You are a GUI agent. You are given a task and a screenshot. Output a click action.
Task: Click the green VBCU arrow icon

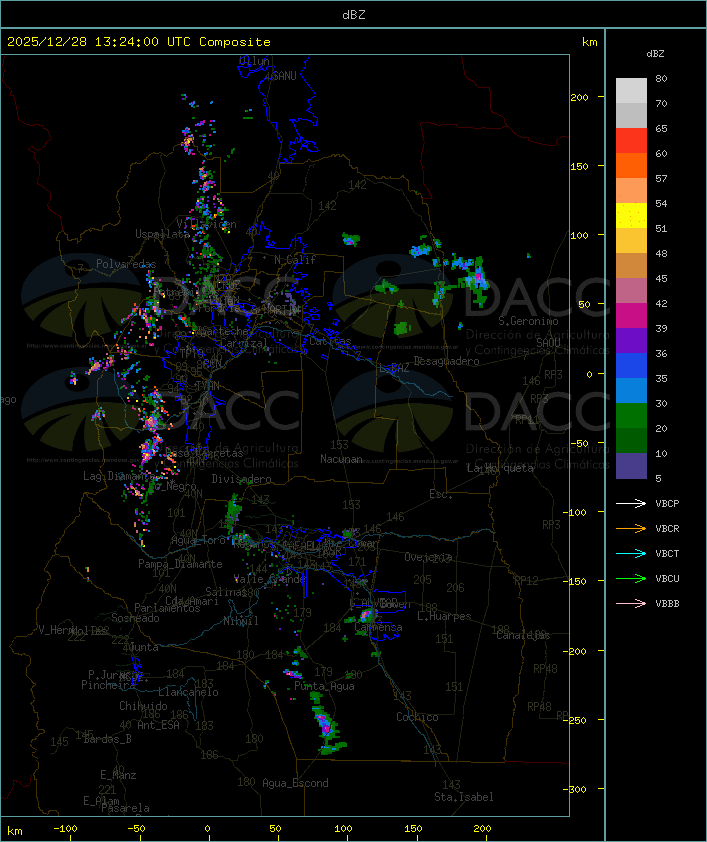click(x=631, y=578)
